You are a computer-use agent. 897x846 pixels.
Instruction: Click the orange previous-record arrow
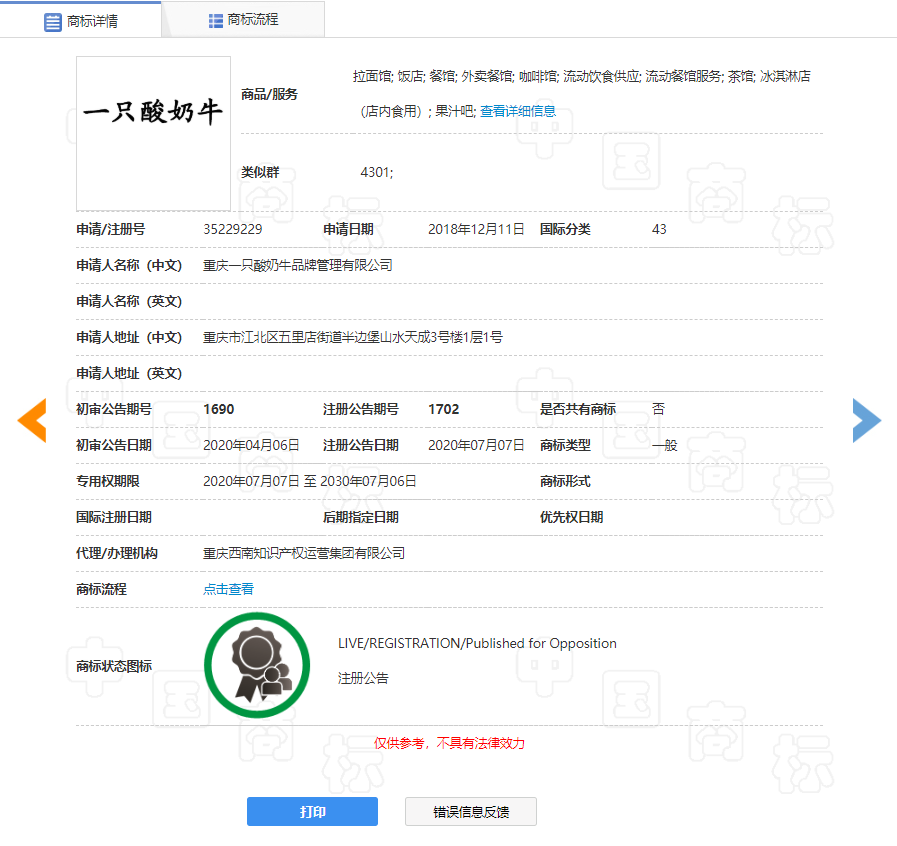pyautogui.click(x=32, y=420)
